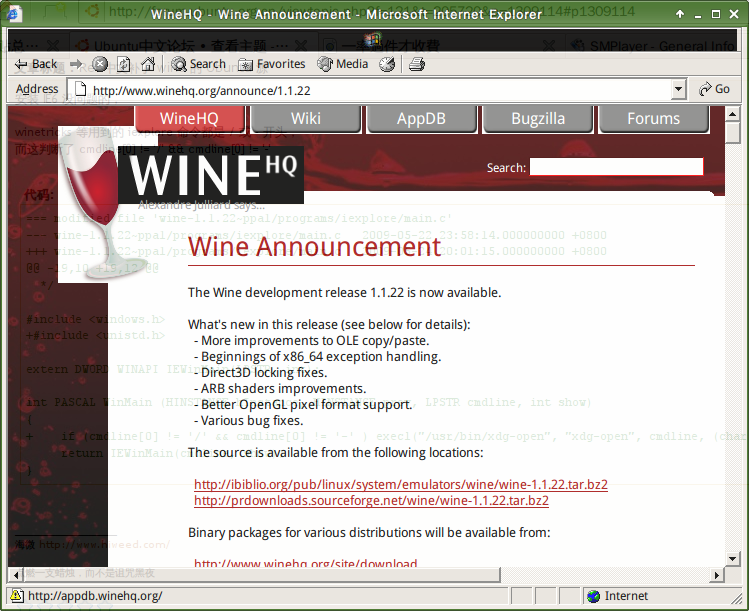Open the Wiki tab
The width and height of the screenshot is (749, 611).
coord(306,118)
